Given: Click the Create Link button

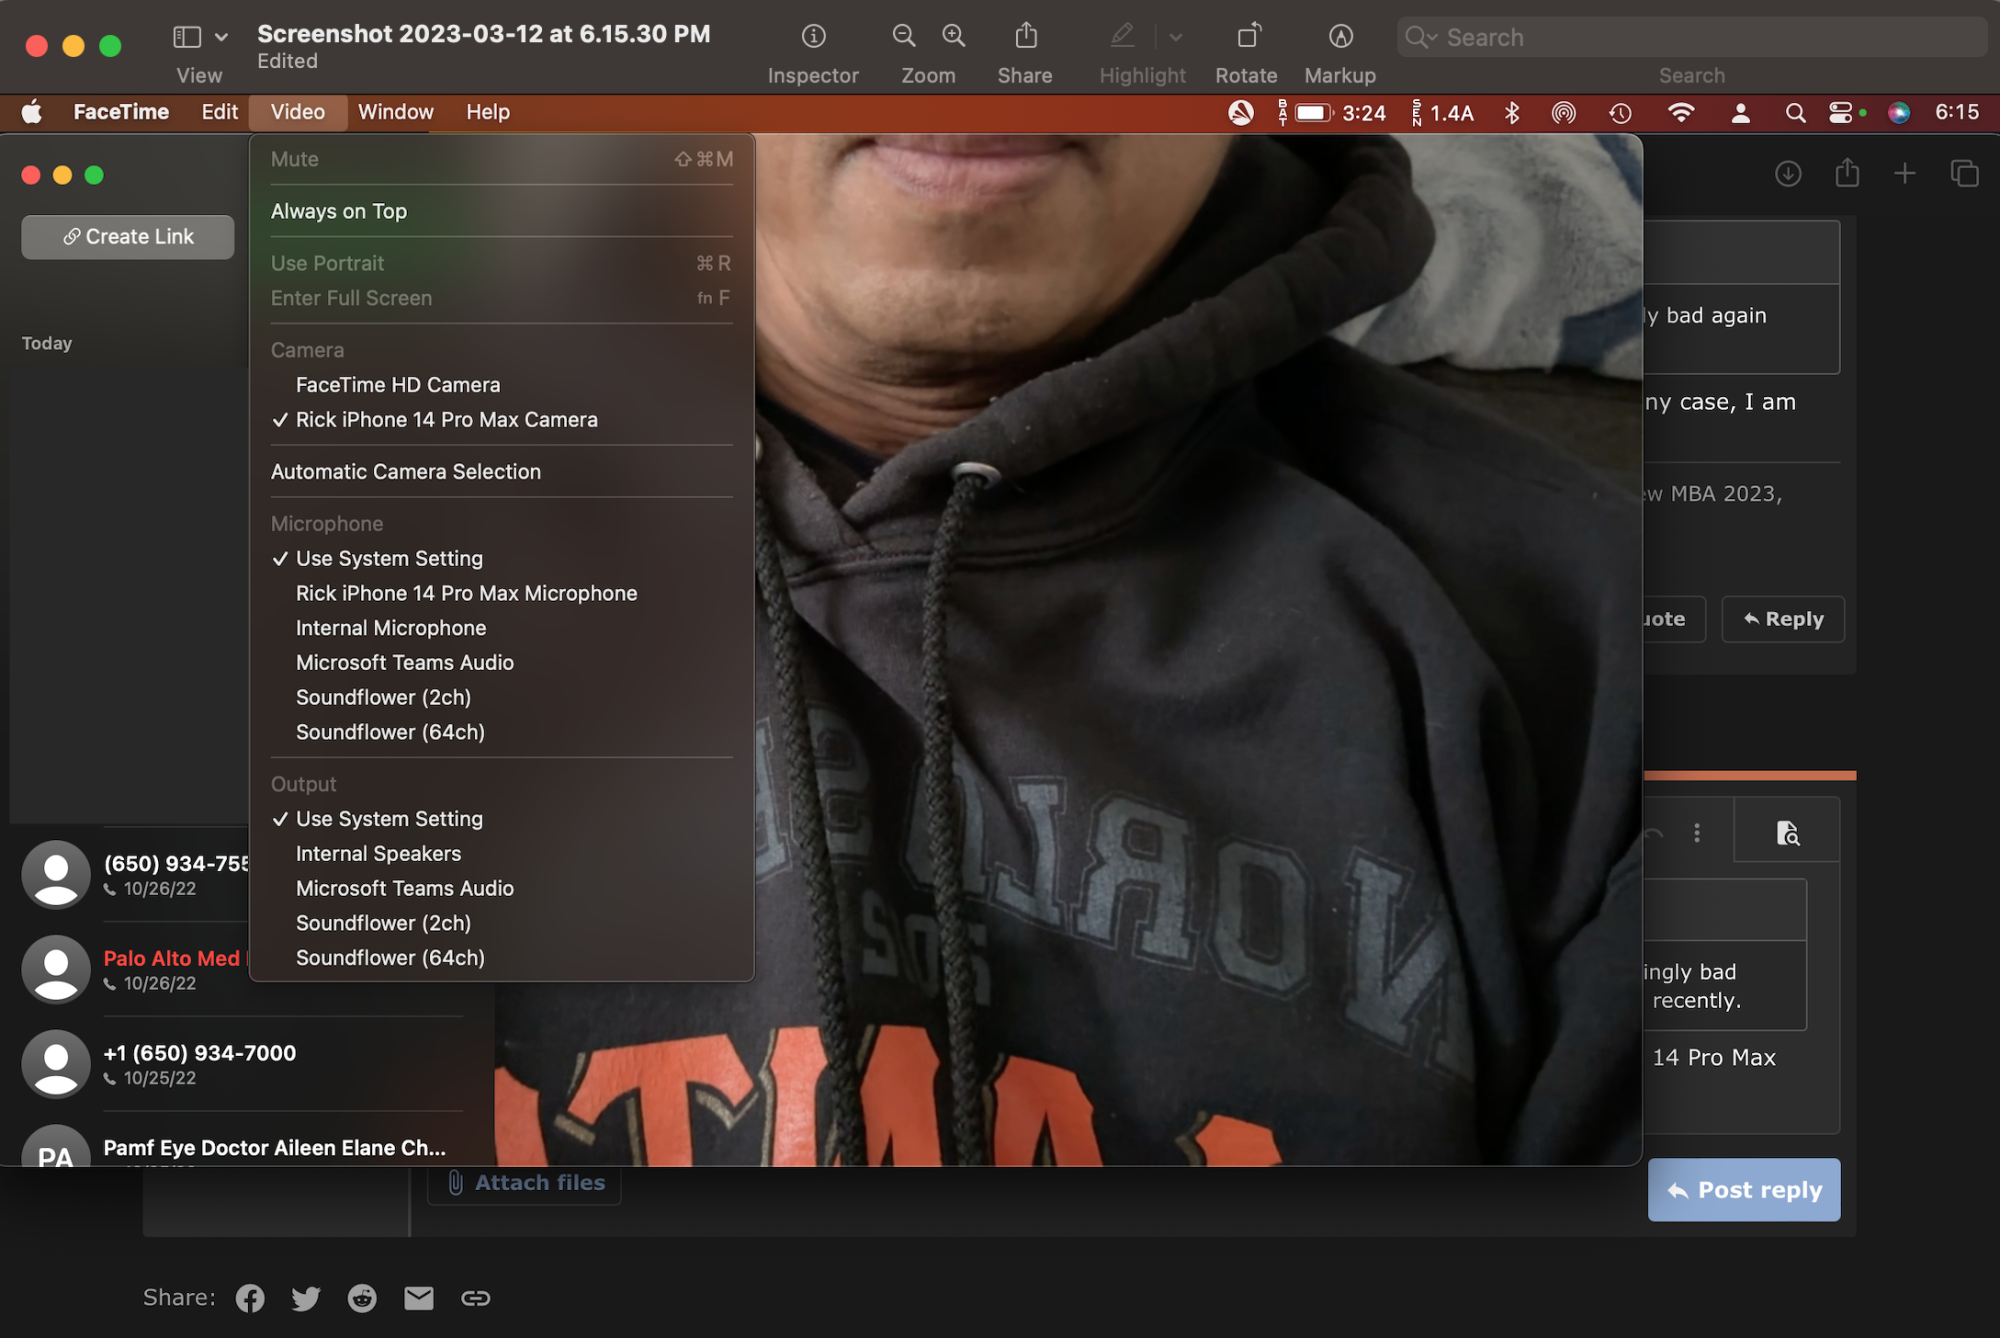Looking at the screenshot, I should coord(128,237).
